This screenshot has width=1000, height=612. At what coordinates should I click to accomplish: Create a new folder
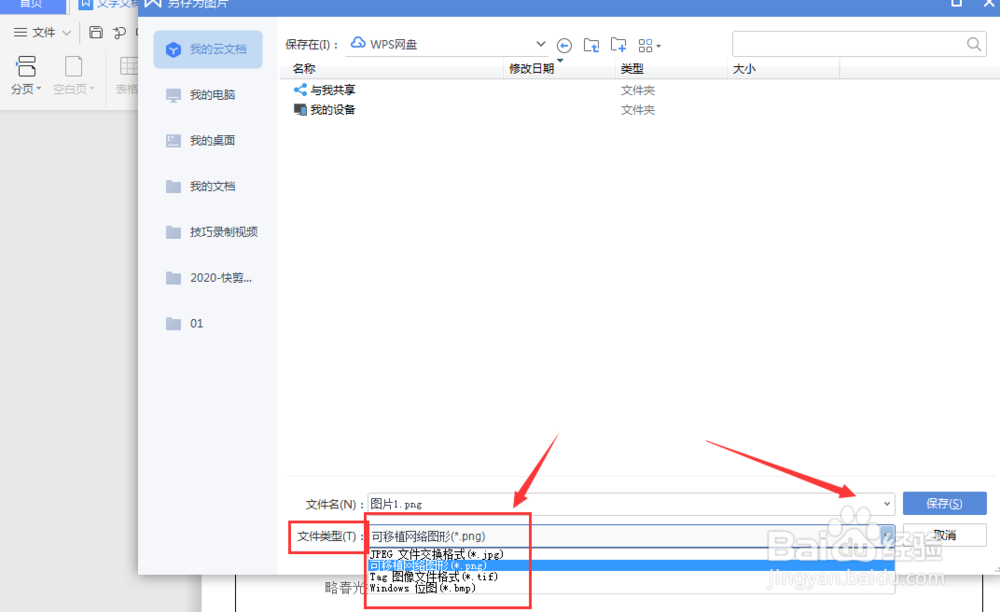(618, 44)
